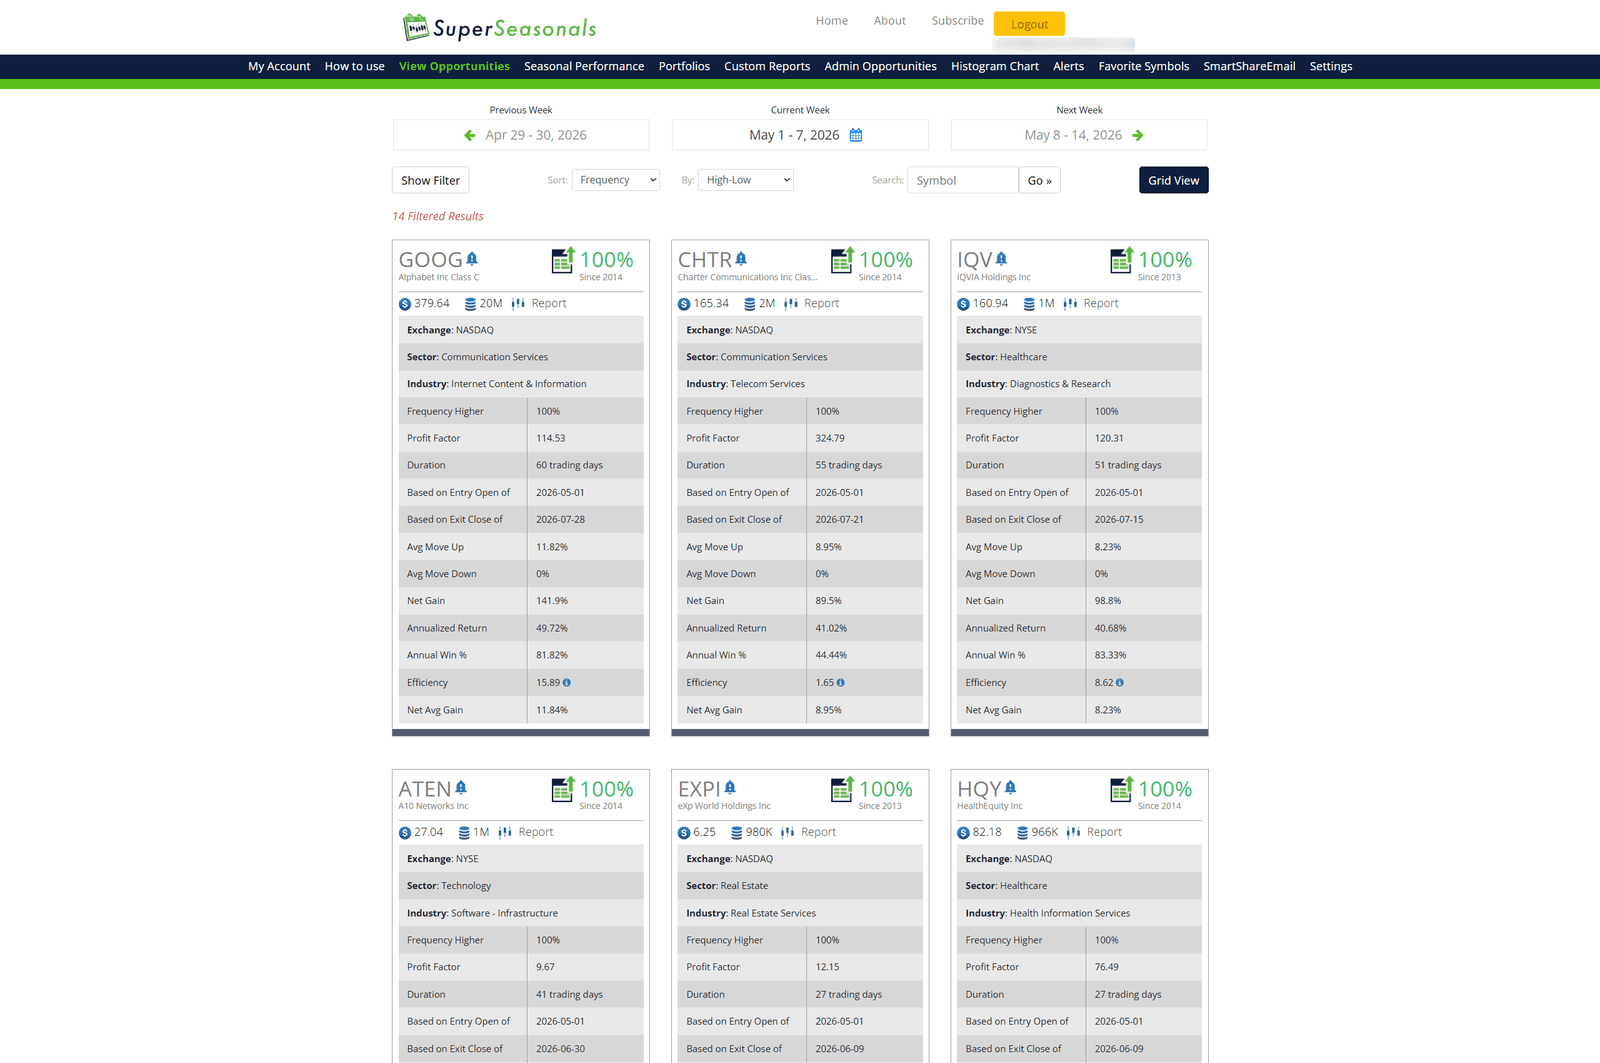Click GOOG Efficiency info icon
The width and height of the screenshot is (1600, 1063).
[x=567, y=683]
